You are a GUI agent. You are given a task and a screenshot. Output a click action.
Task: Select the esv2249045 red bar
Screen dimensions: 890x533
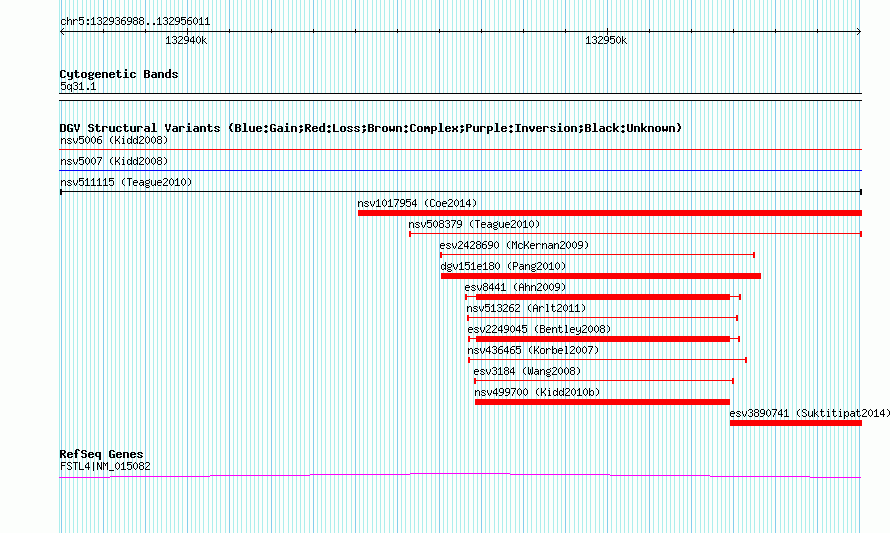(604, 339)
